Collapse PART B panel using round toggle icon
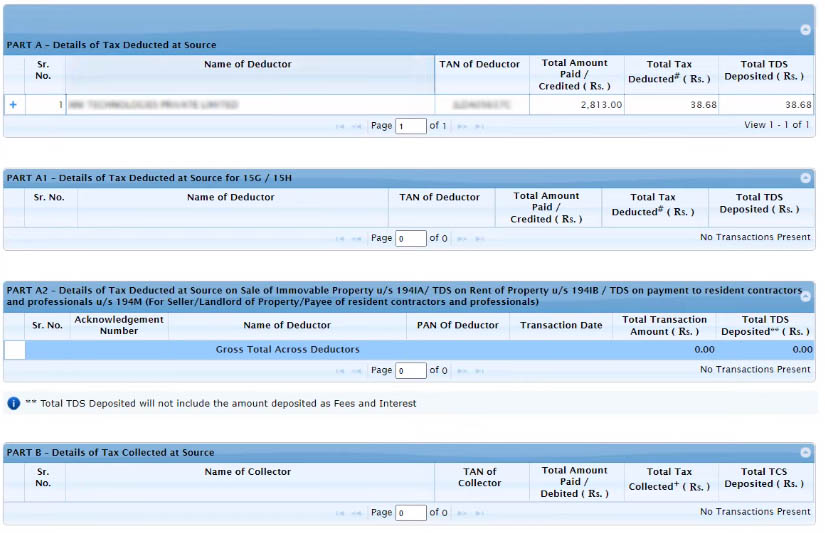825x533 pixels. [x=805, y=452]
